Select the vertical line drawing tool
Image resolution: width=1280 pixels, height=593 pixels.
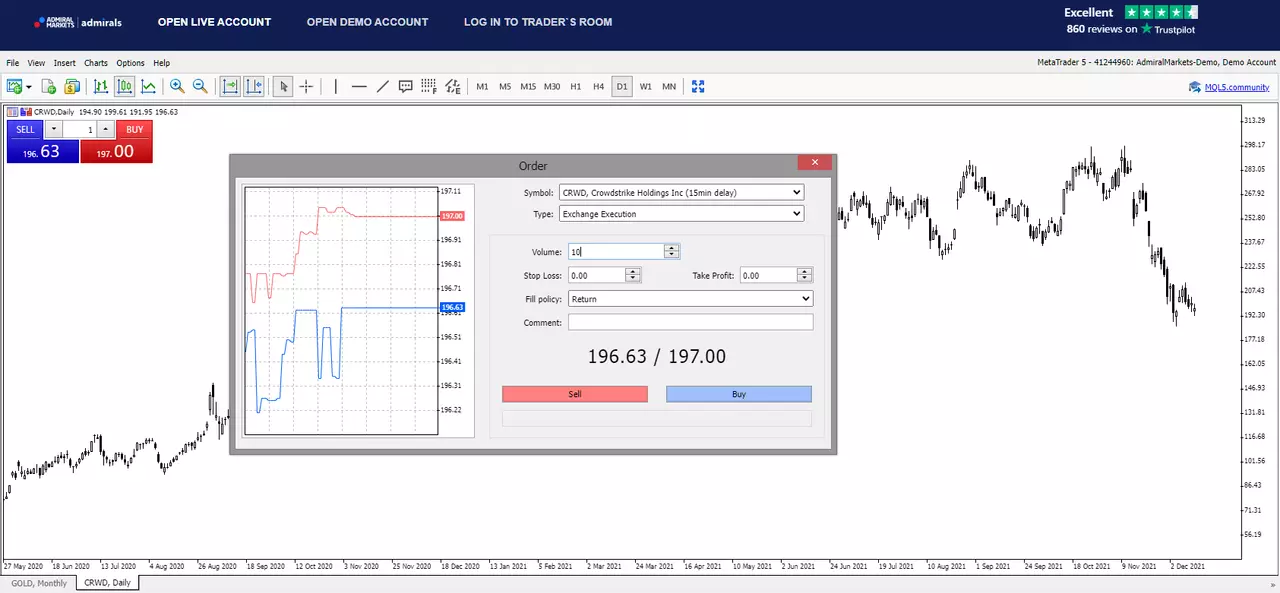click(x=336, y=87)
